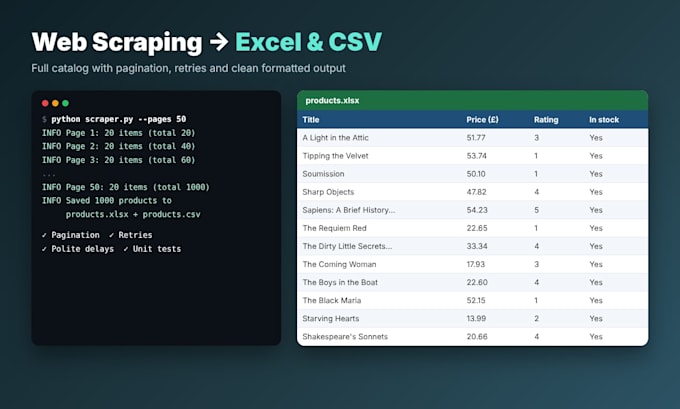Click the price value 51.77
This screenshot has height=409, width=680.
tap(476, 138)
